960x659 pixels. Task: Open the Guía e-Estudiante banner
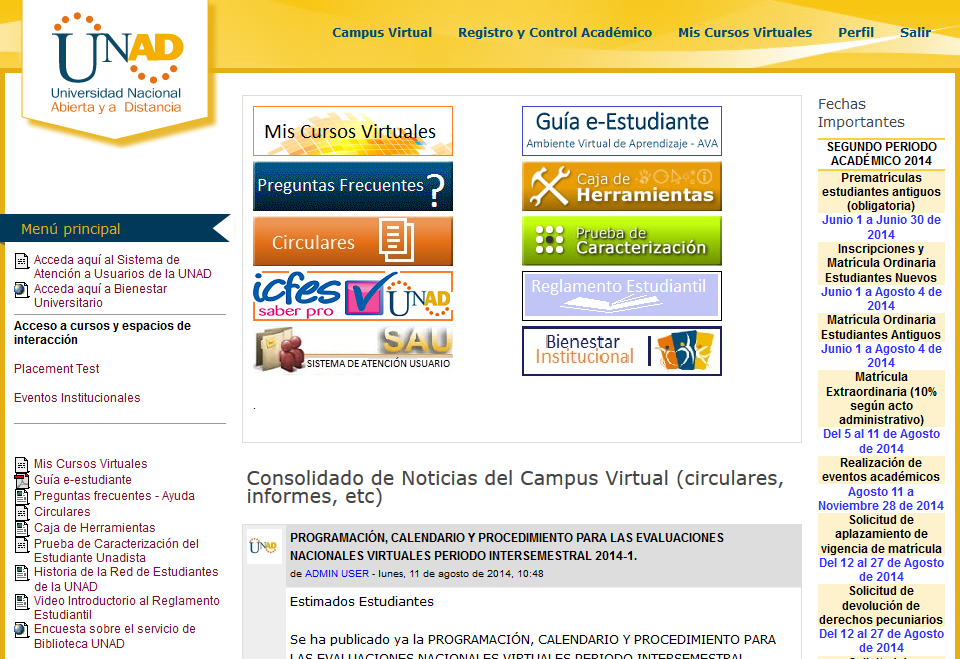point(621,131)
